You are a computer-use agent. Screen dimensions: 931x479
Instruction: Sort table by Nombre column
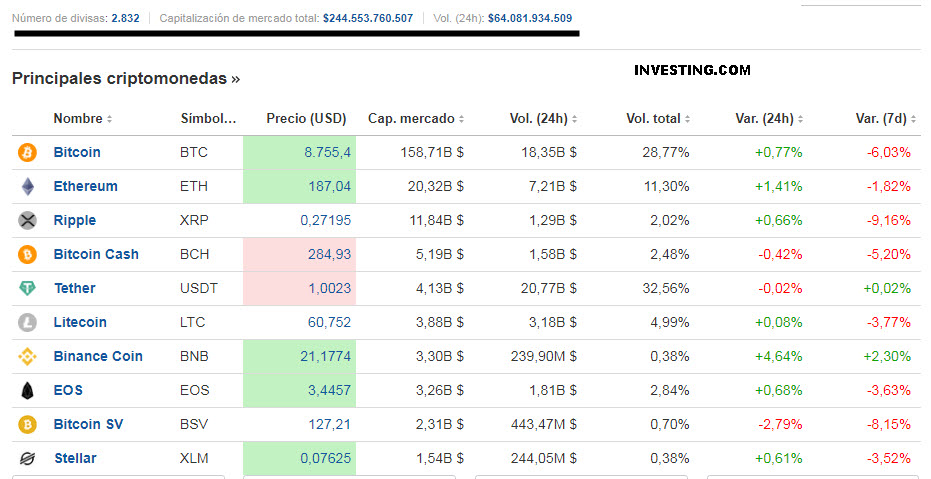tap(83, 119)
